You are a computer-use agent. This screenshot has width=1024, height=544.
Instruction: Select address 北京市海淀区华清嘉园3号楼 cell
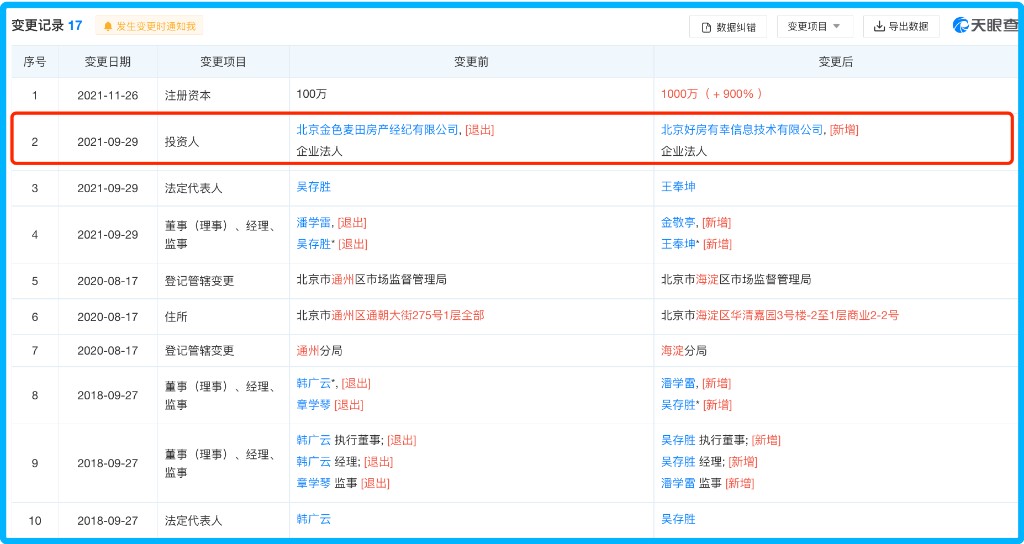tap(836, 317)
